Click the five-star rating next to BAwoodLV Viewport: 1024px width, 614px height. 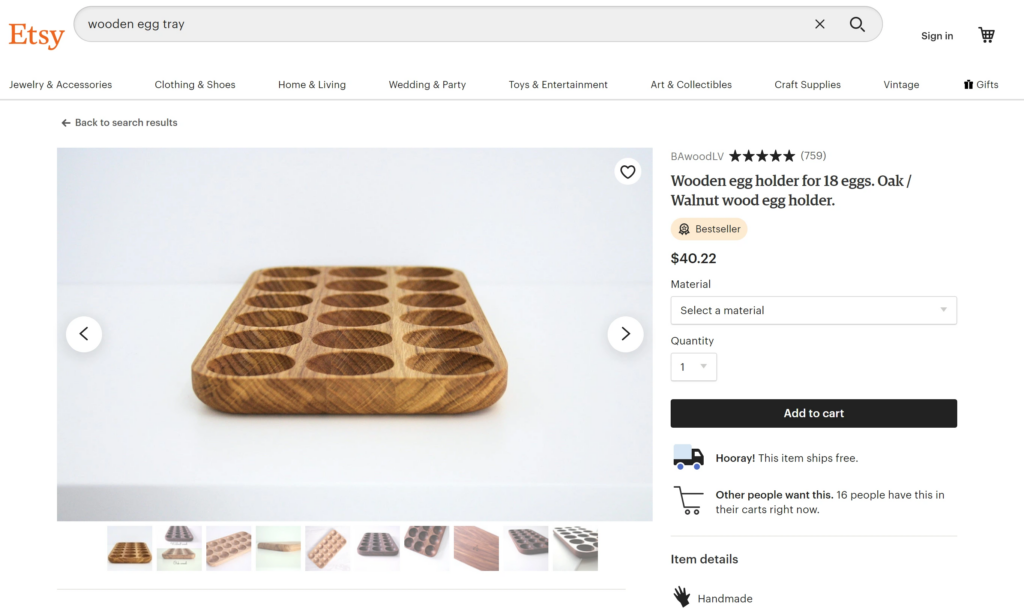pos(761,156)
